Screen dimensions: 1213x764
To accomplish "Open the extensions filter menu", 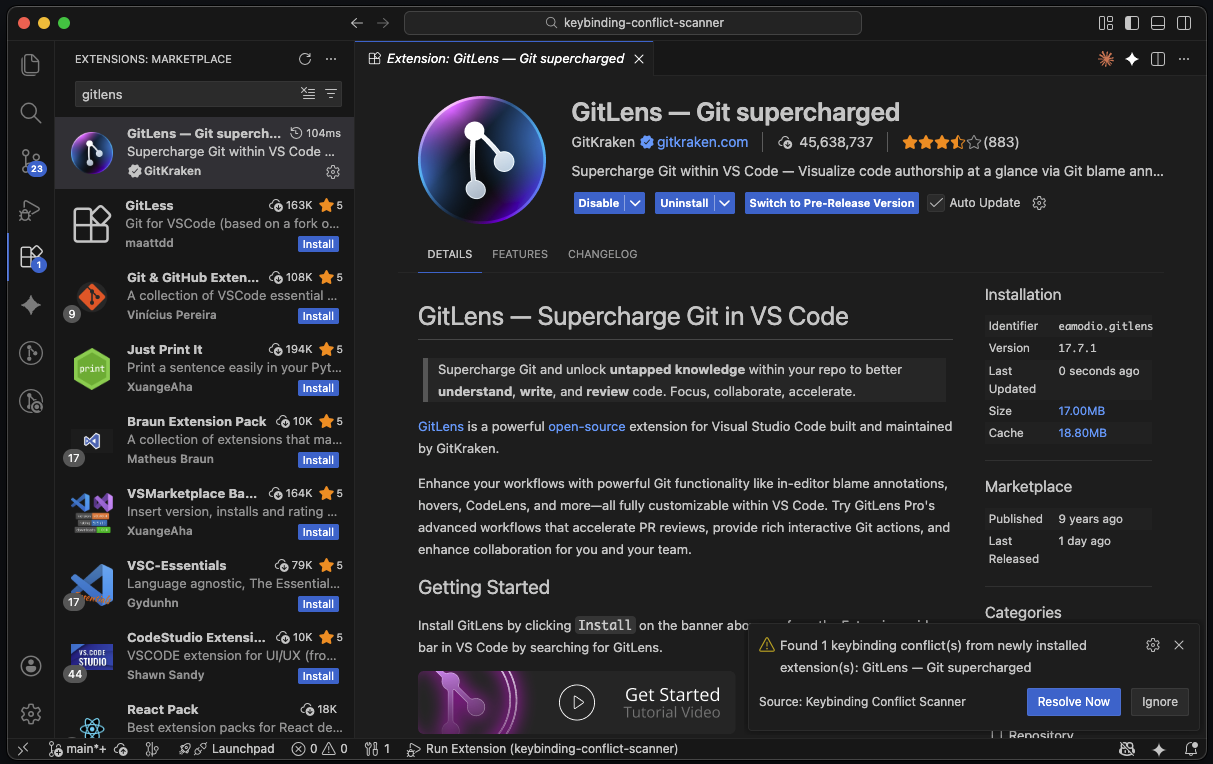I will point(331,93).
